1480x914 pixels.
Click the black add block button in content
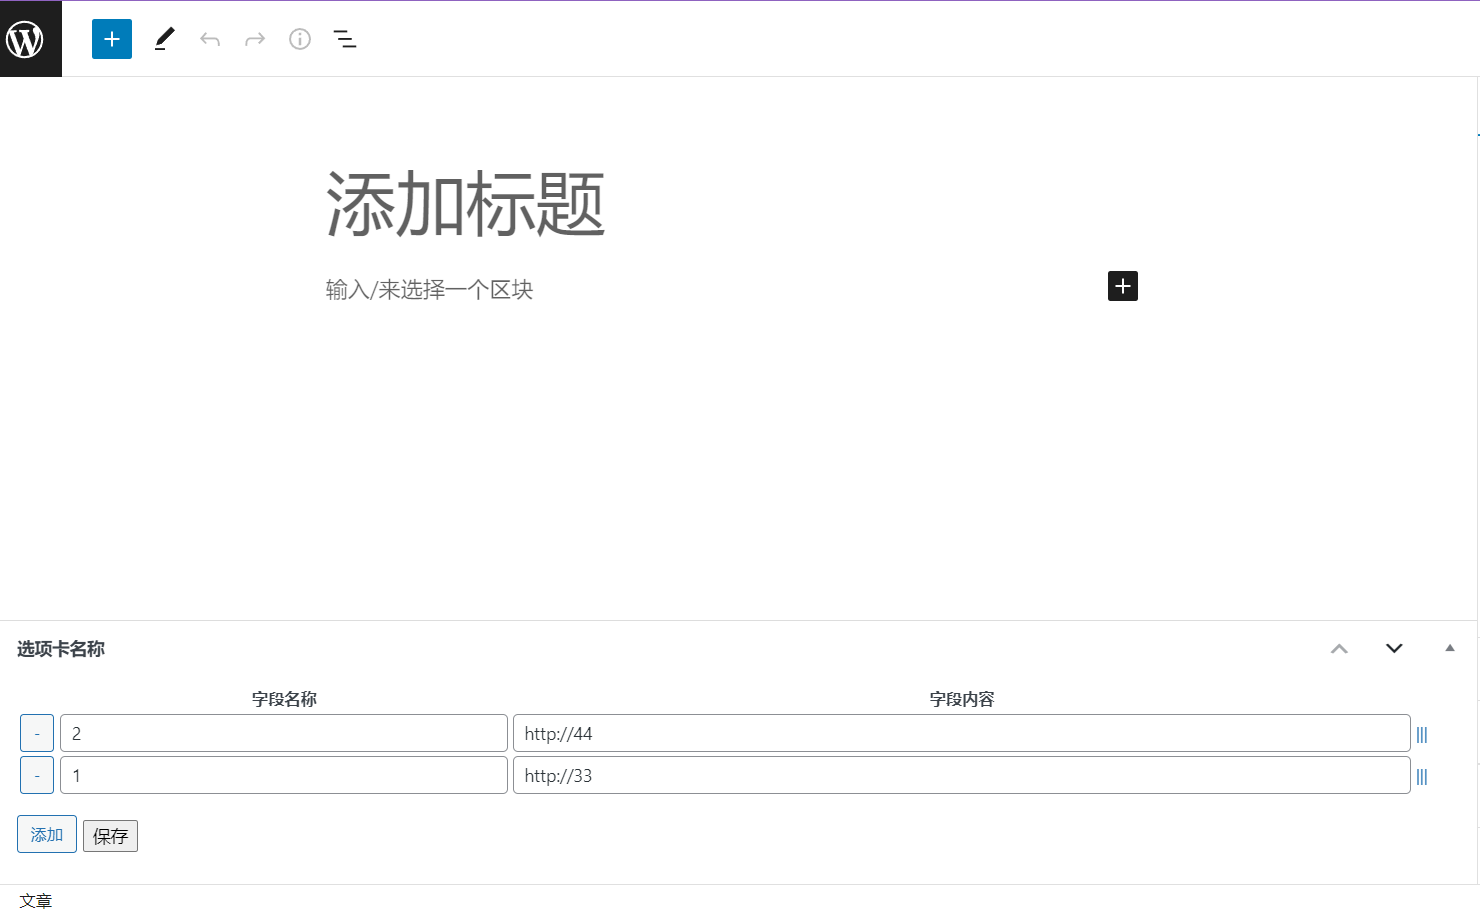[x=1122, y=286]
